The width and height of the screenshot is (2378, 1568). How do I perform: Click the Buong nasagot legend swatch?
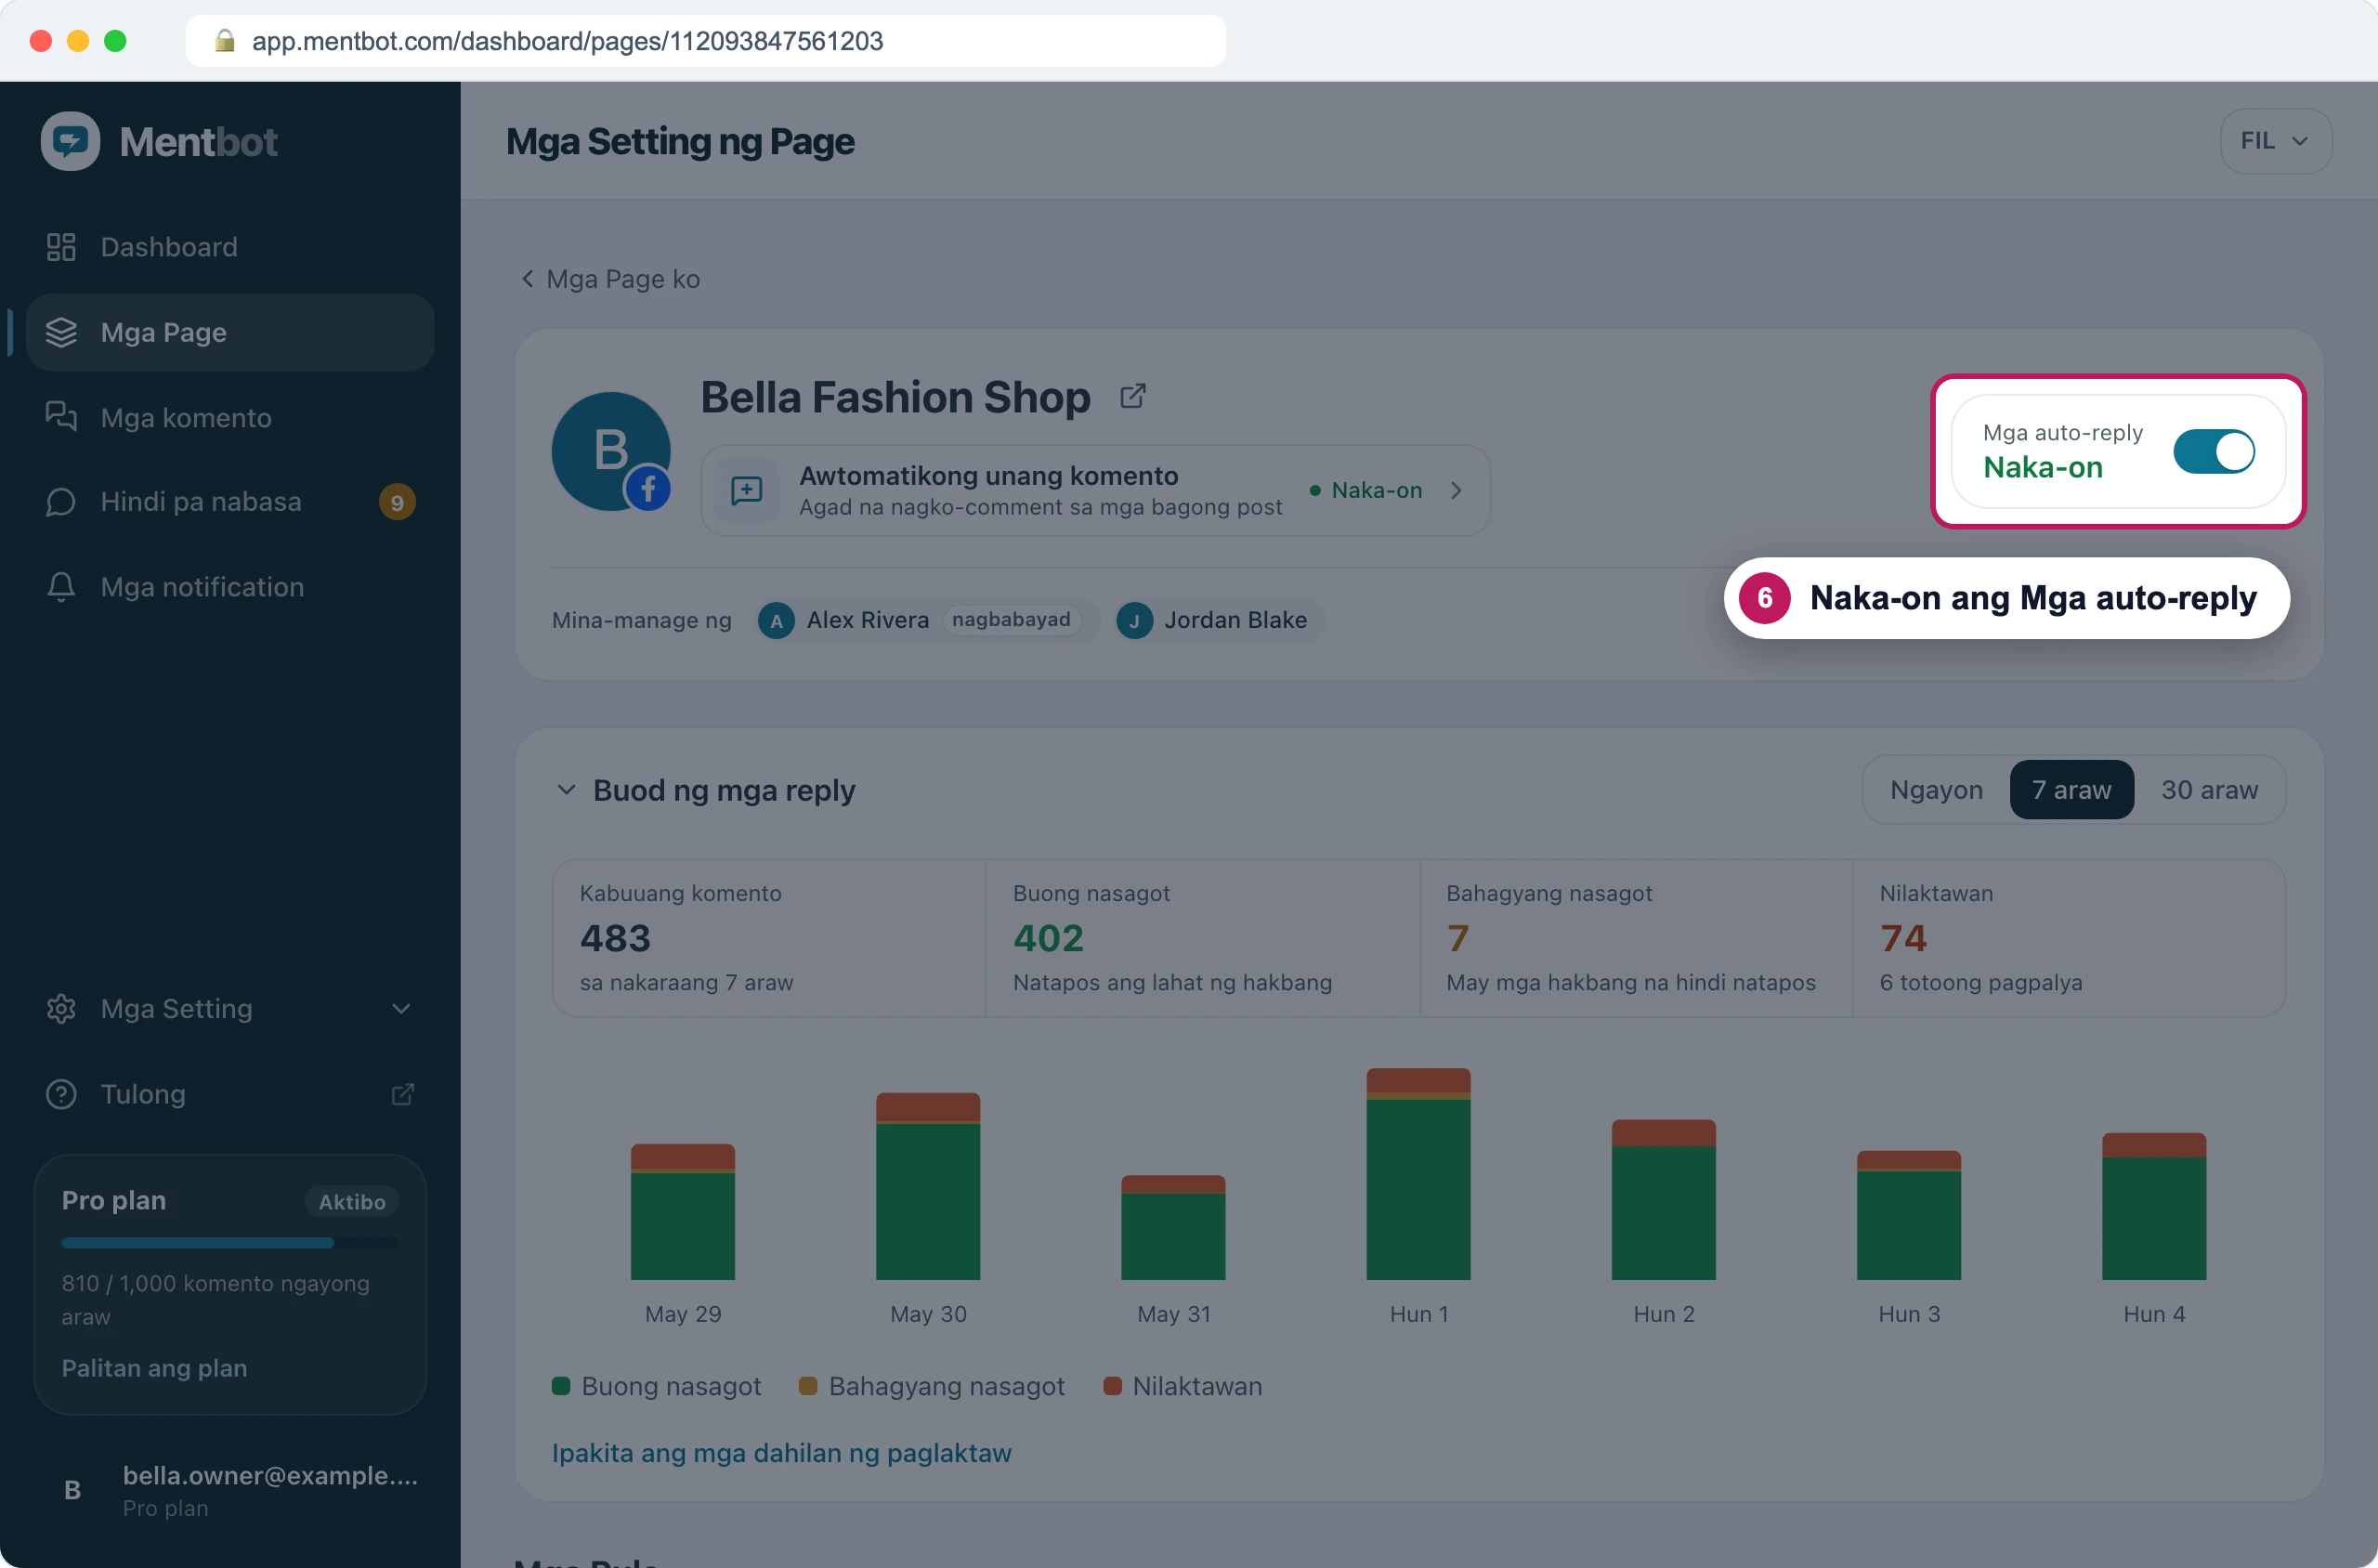point(561,1386)
